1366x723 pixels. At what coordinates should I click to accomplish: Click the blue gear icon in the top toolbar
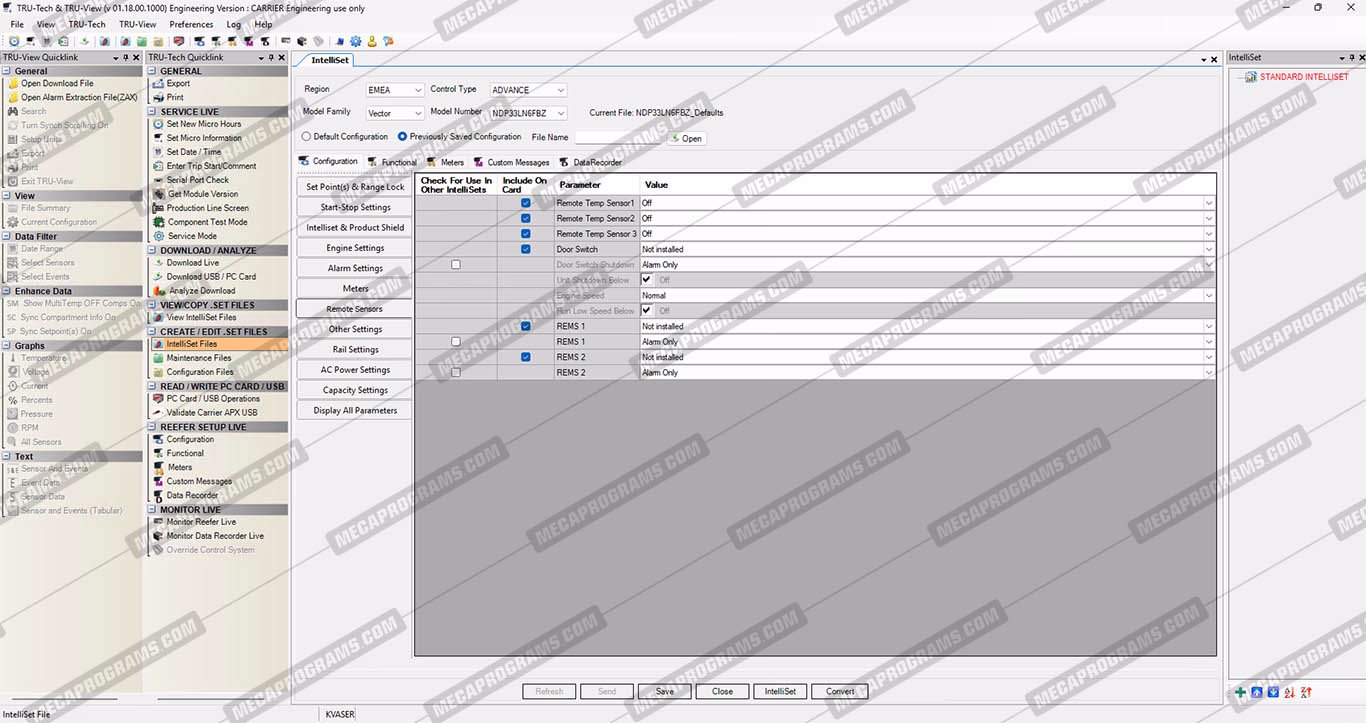tap(356, 41)
